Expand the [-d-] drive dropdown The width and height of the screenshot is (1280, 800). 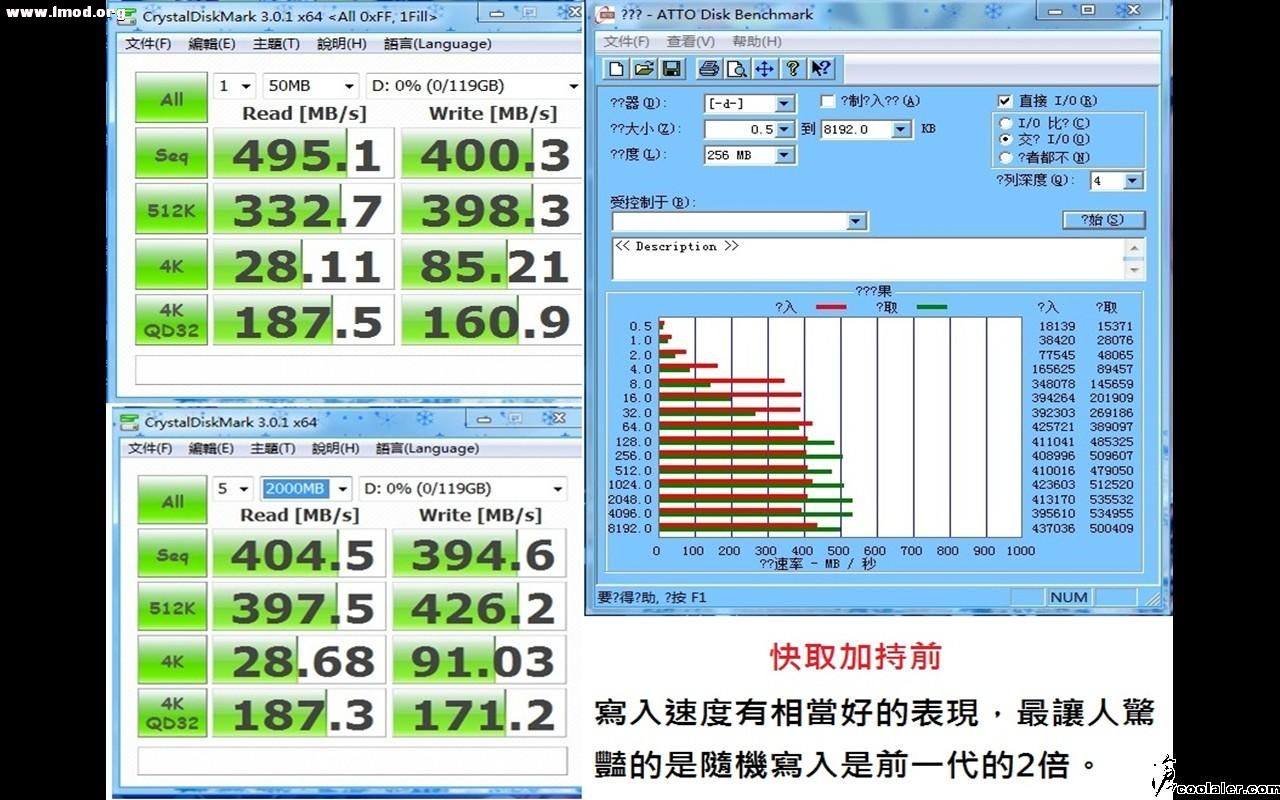point(784,104)
